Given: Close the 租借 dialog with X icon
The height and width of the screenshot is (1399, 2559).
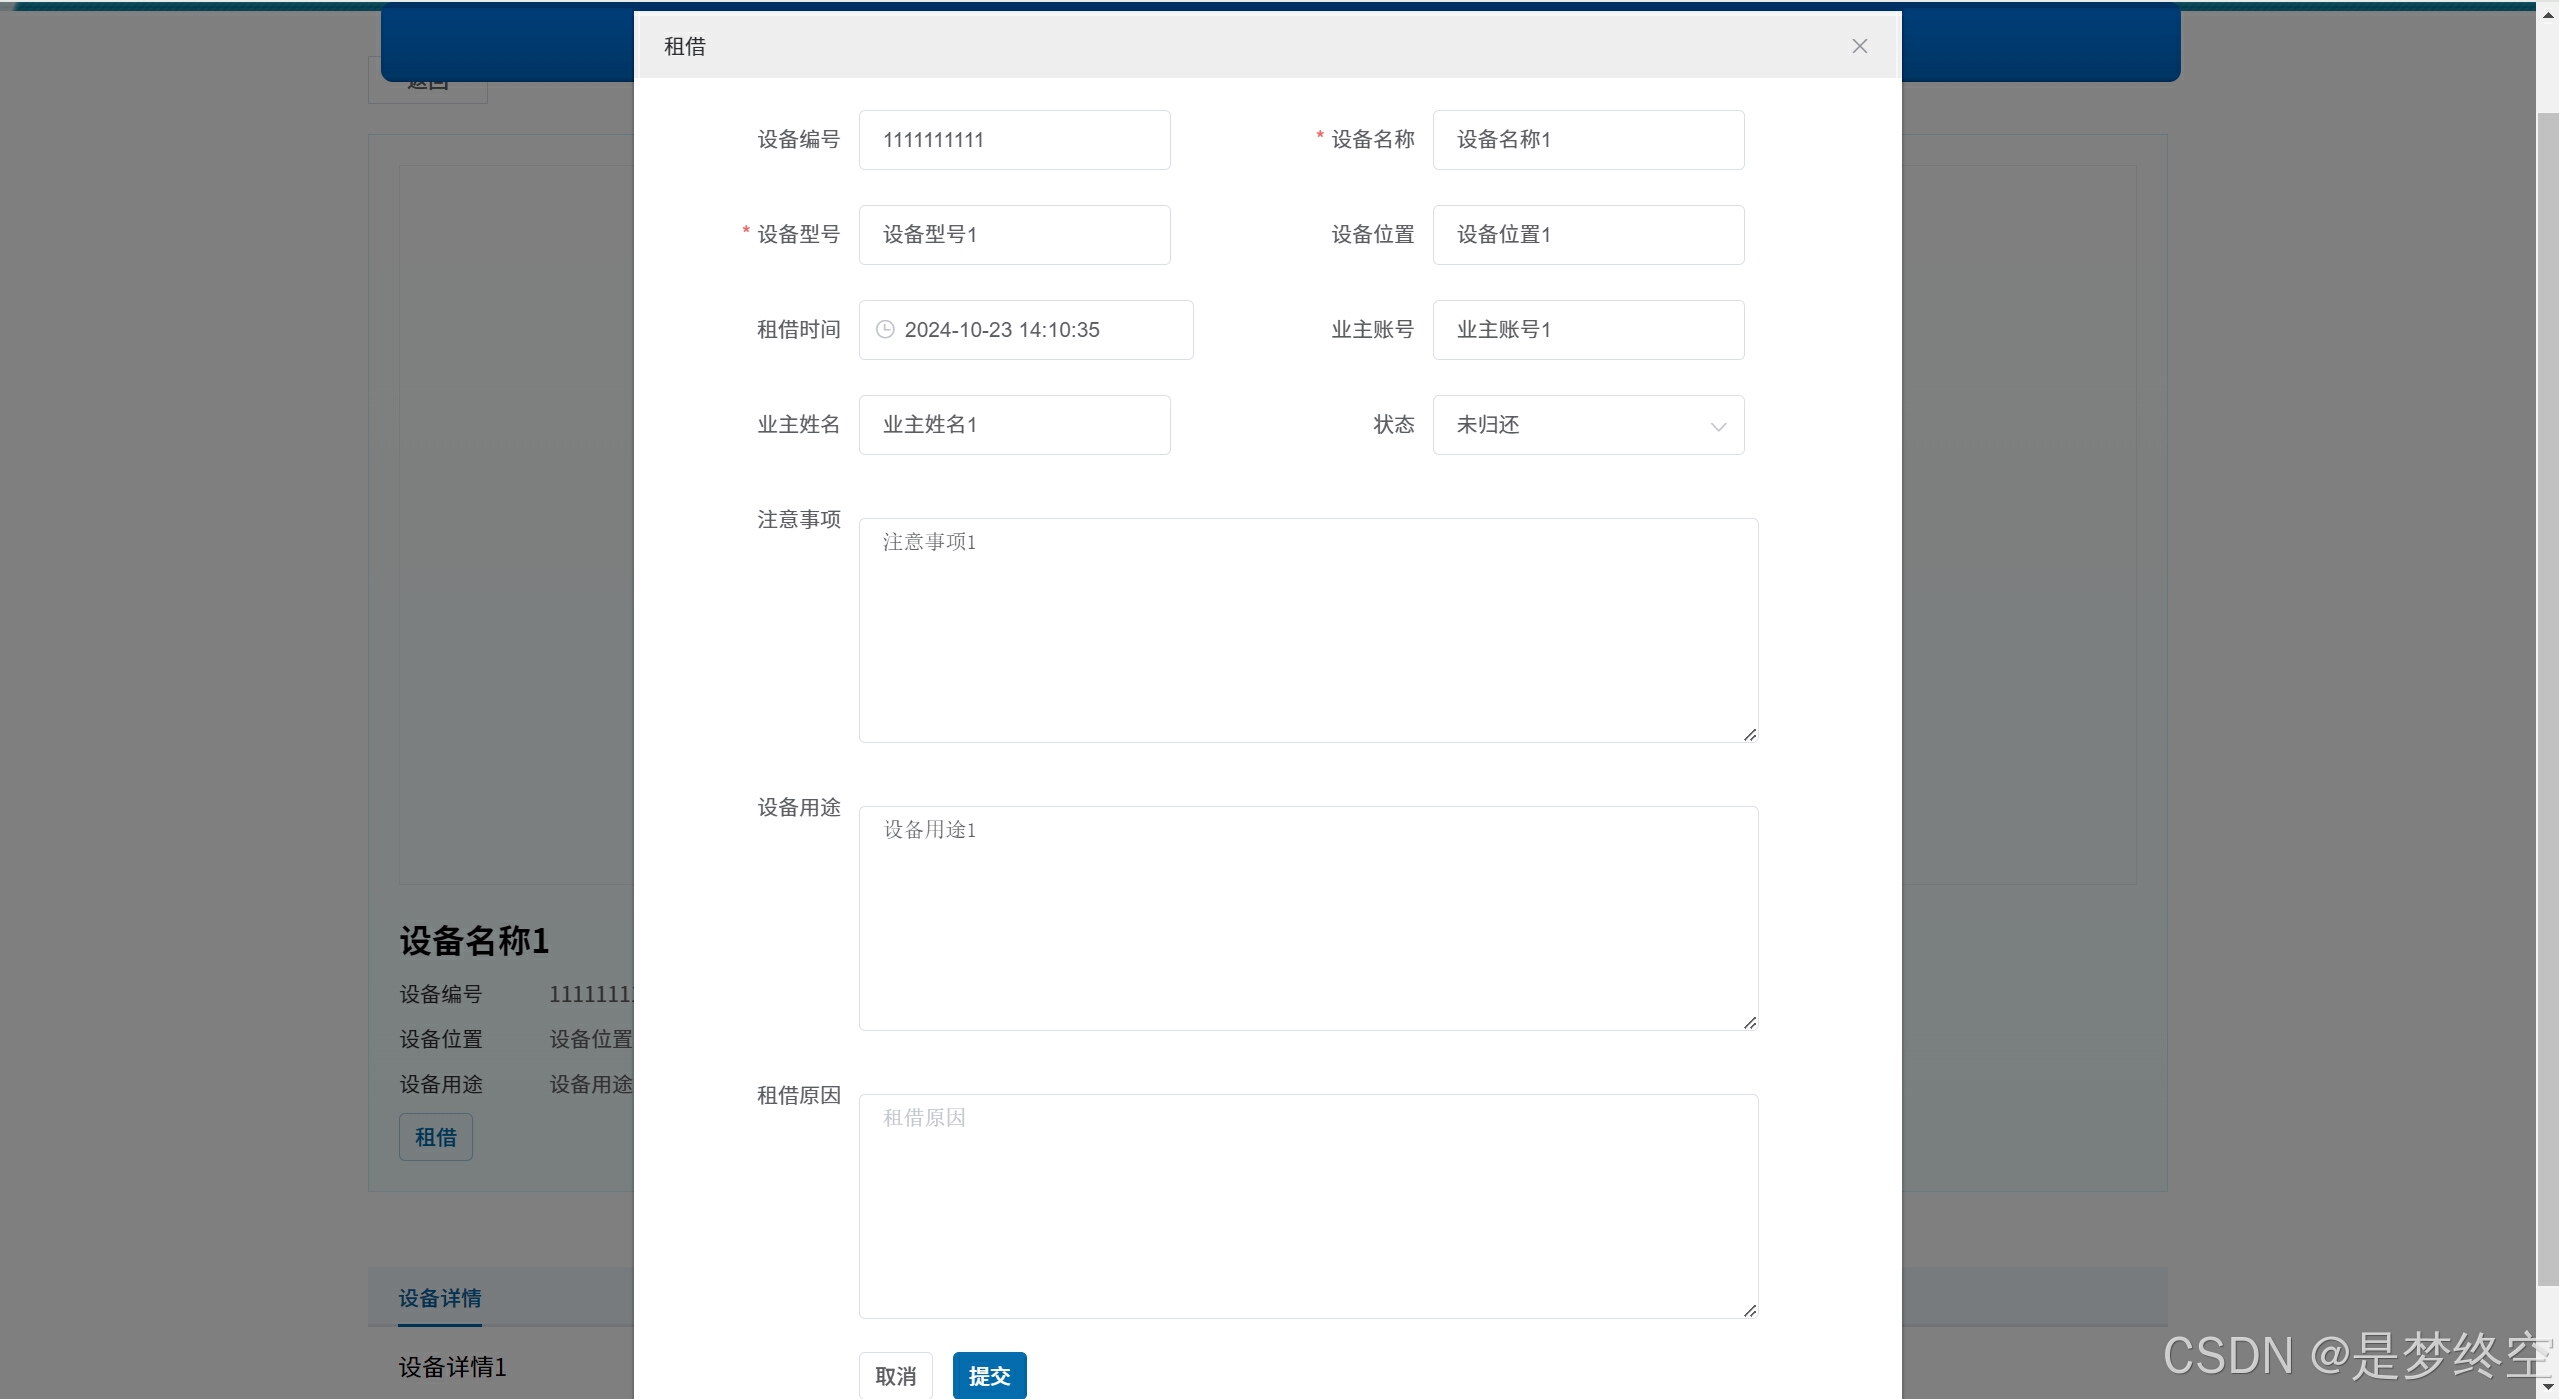Looking at the screenshot, I should (1859, 46).
